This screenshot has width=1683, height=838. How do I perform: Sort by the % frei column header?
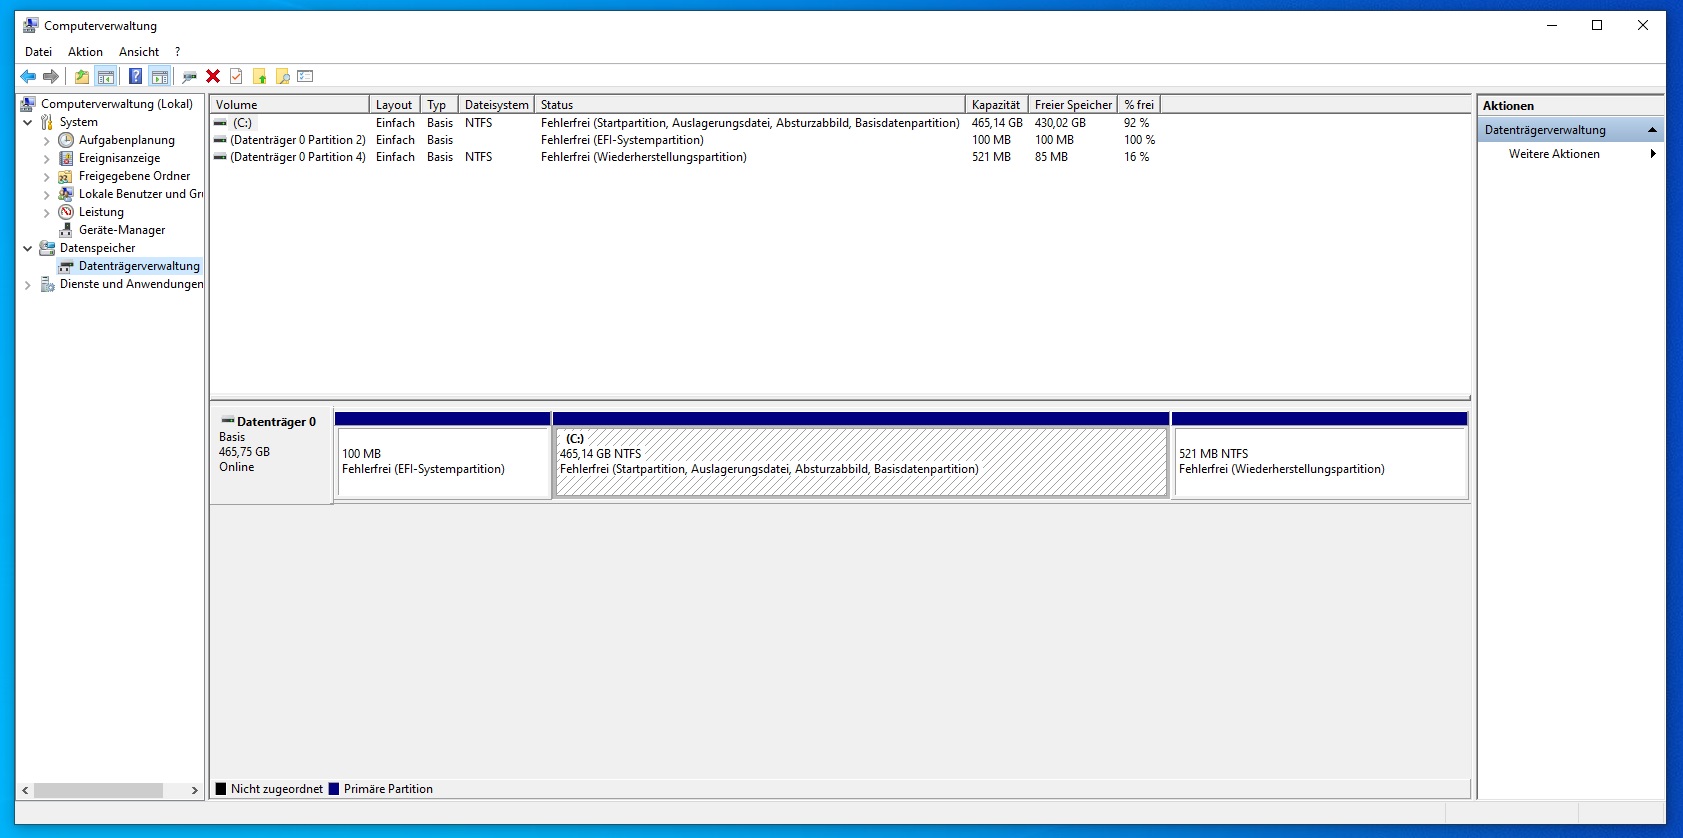(x=1139, y=104)
